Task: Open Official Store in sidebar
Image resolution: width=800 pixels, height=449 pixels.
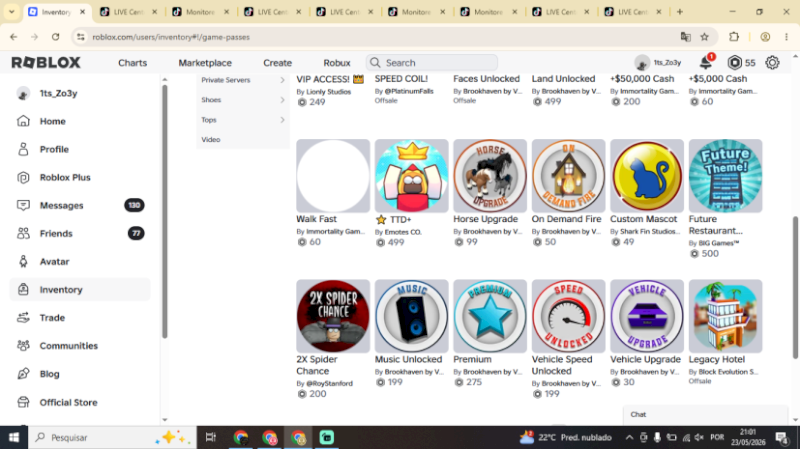Action: (68, 403)
